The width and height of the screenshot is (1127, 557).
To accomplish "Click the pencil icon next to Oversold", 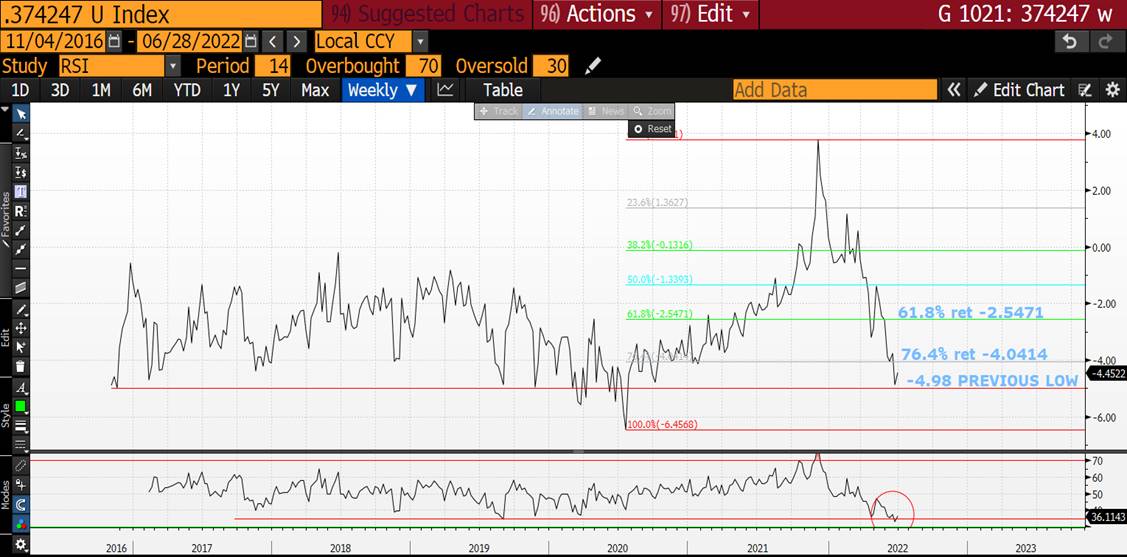I will click(x=592, y=66).
